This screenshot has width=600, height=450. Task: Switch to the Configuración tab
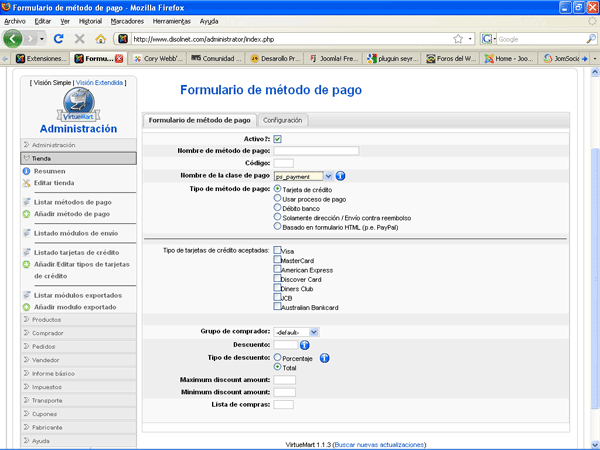click(x=282, y=120)
